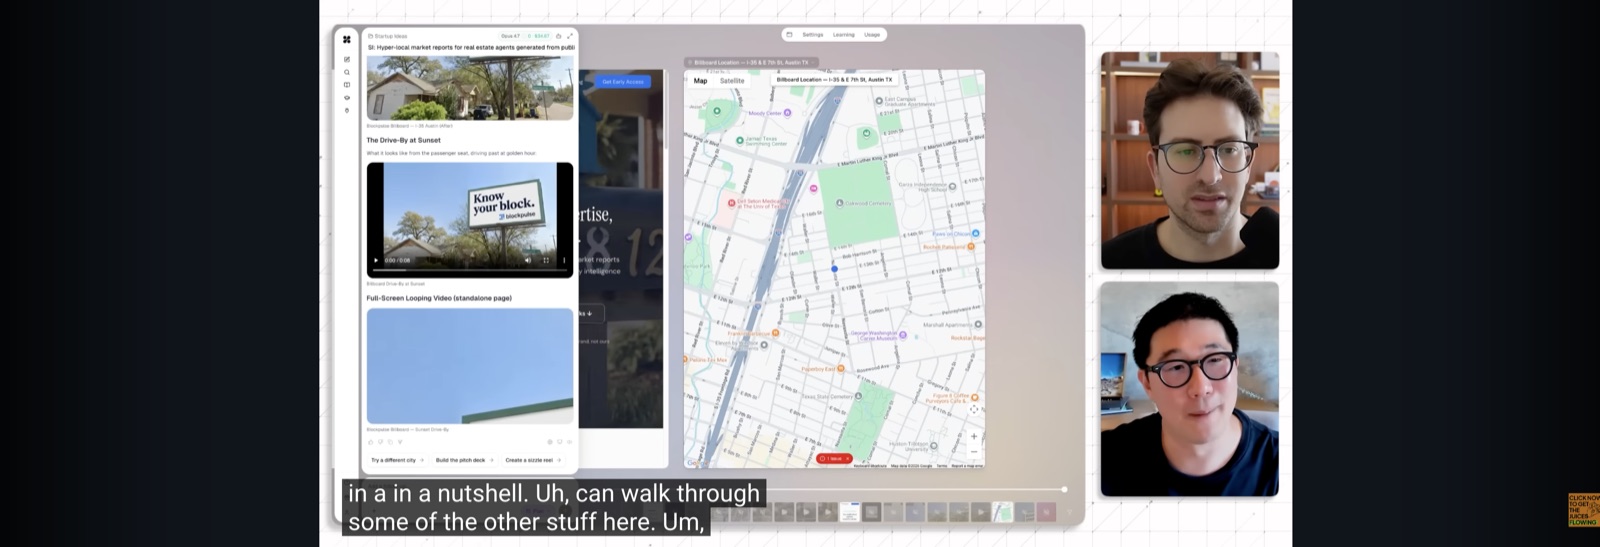Open the Learning menu item
1600x547 pixels.
coord(844,34)
